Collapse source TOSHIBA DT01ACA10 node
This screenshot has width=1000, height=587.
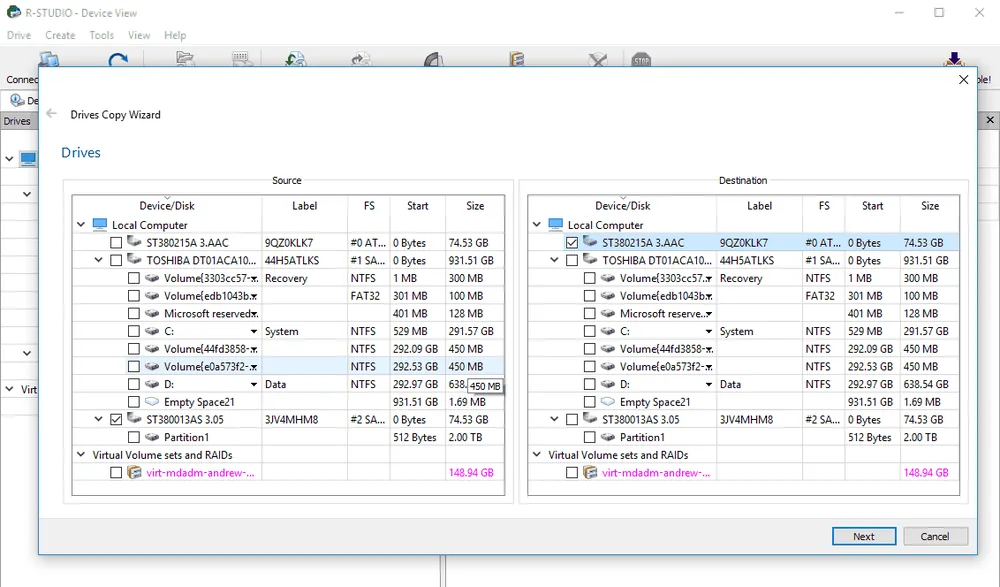pyautogui.click(x=98, y=260)
